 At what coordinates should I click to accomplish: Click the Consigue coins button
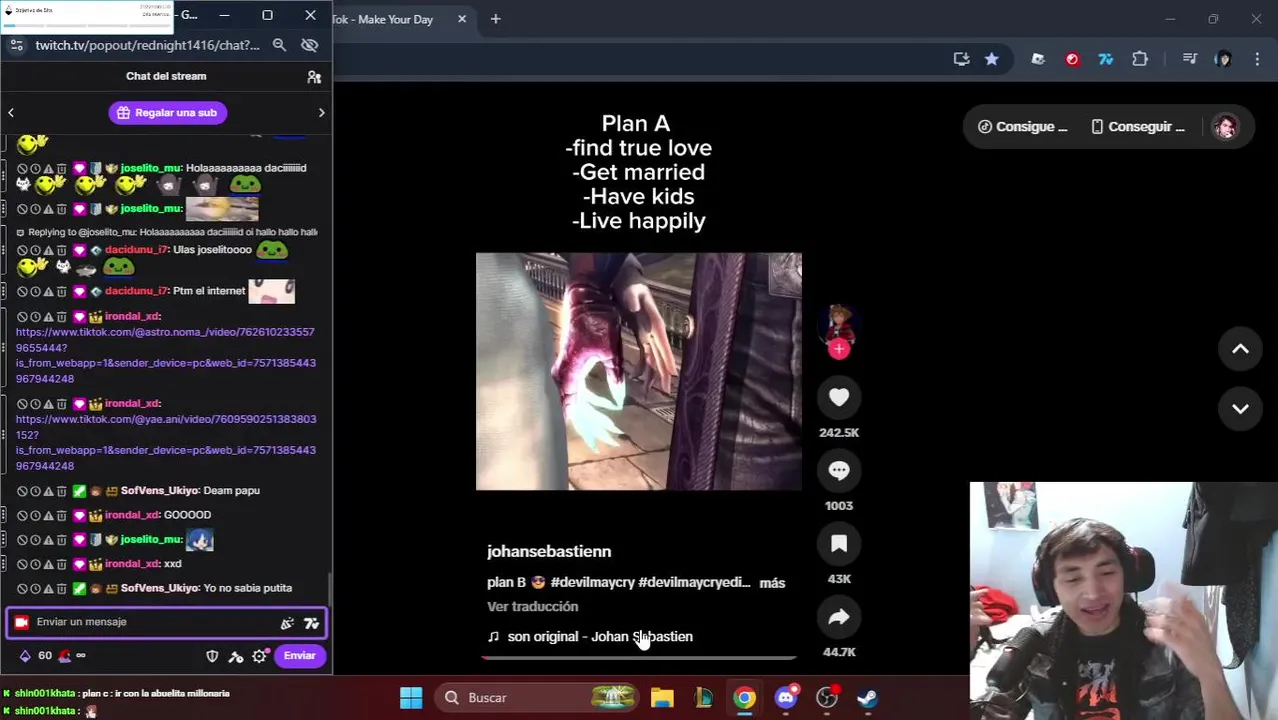point(1022,127)
